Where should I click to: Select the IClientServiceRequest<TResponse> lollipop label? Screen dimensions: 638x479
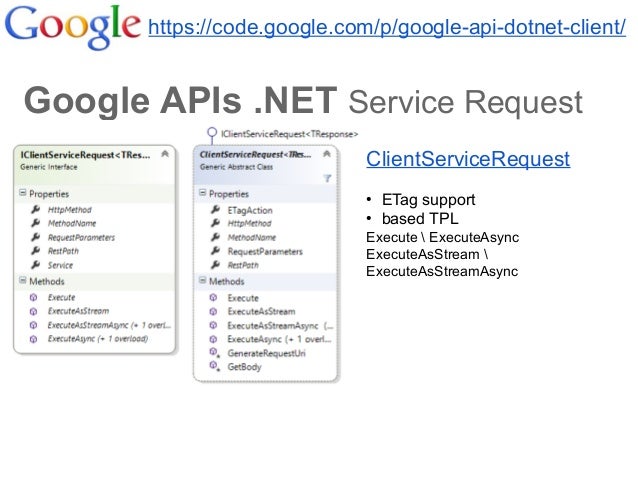click(289, 134)
